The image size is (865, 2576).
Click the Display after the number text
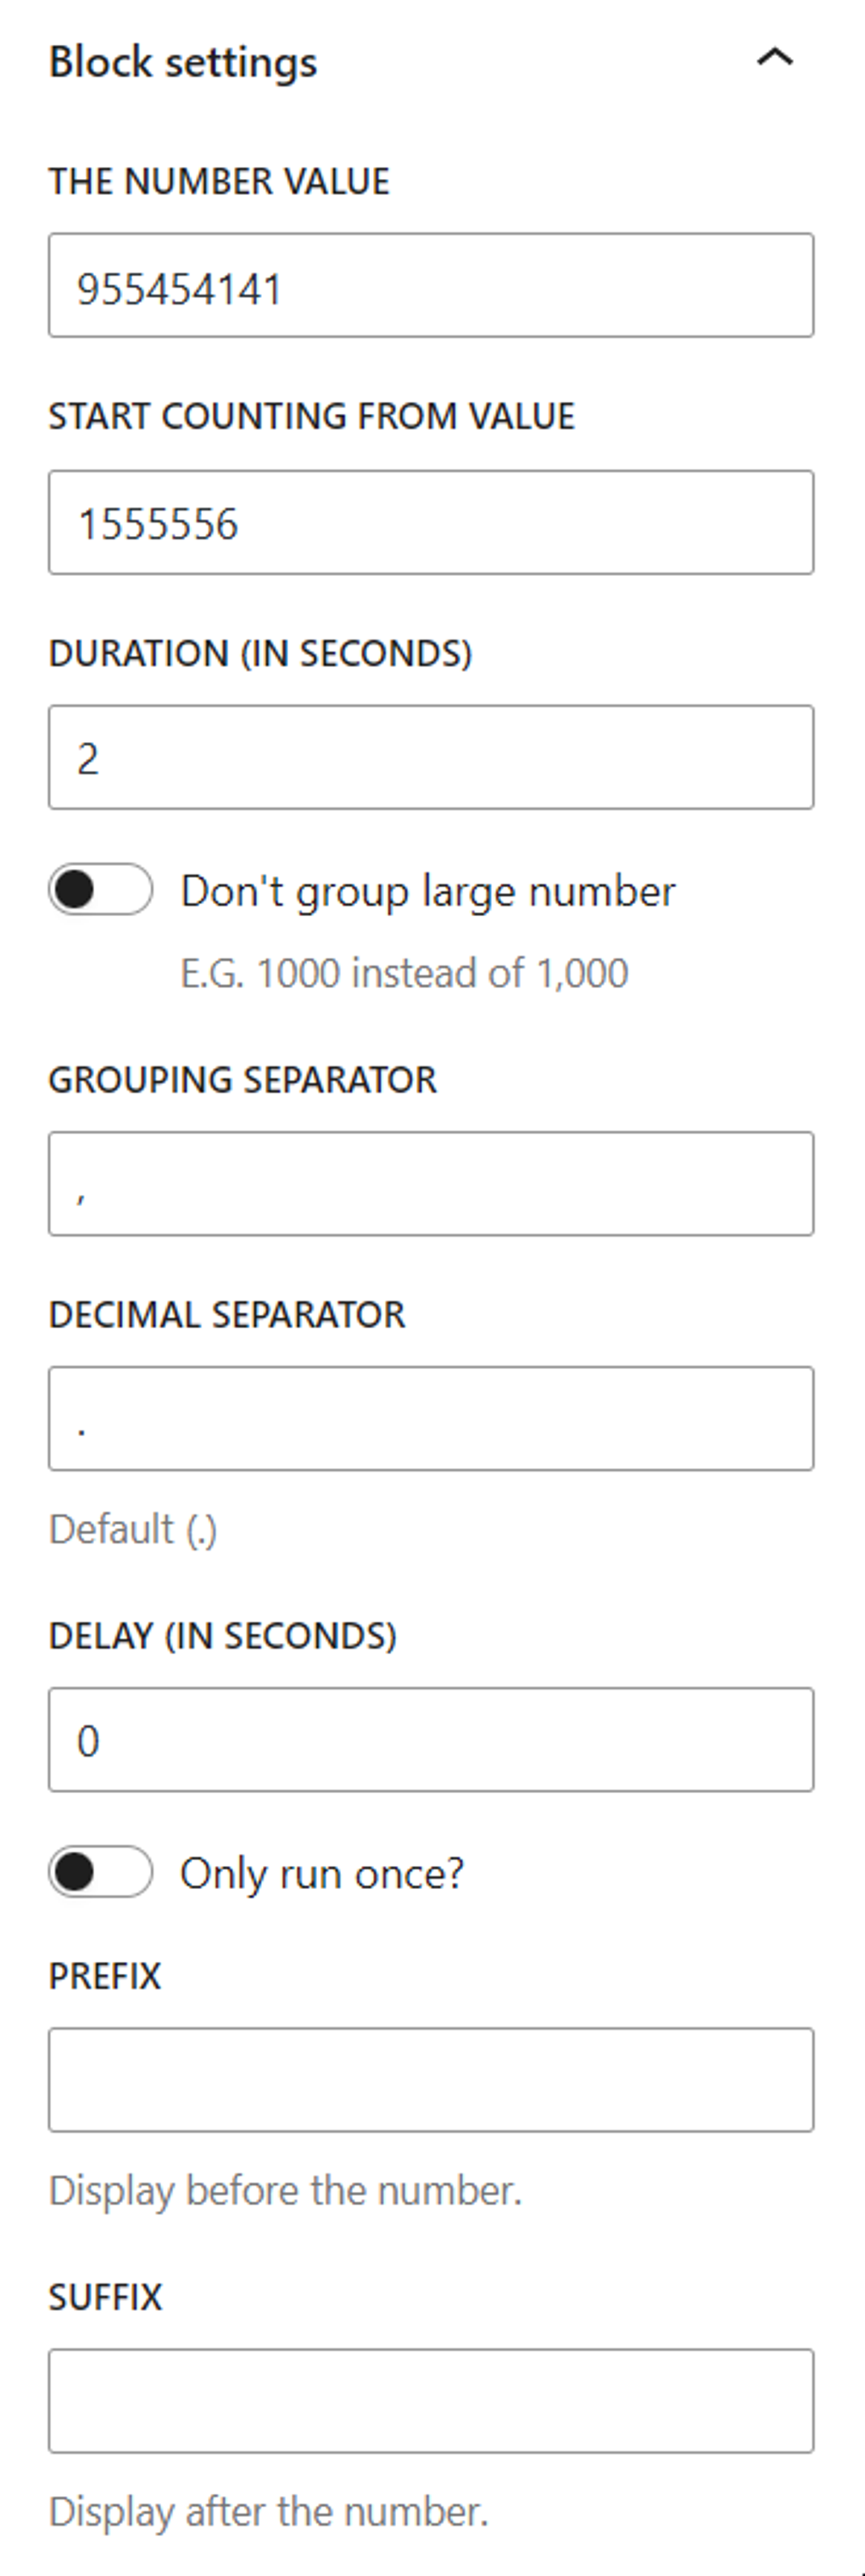(x=266, y=2510)
